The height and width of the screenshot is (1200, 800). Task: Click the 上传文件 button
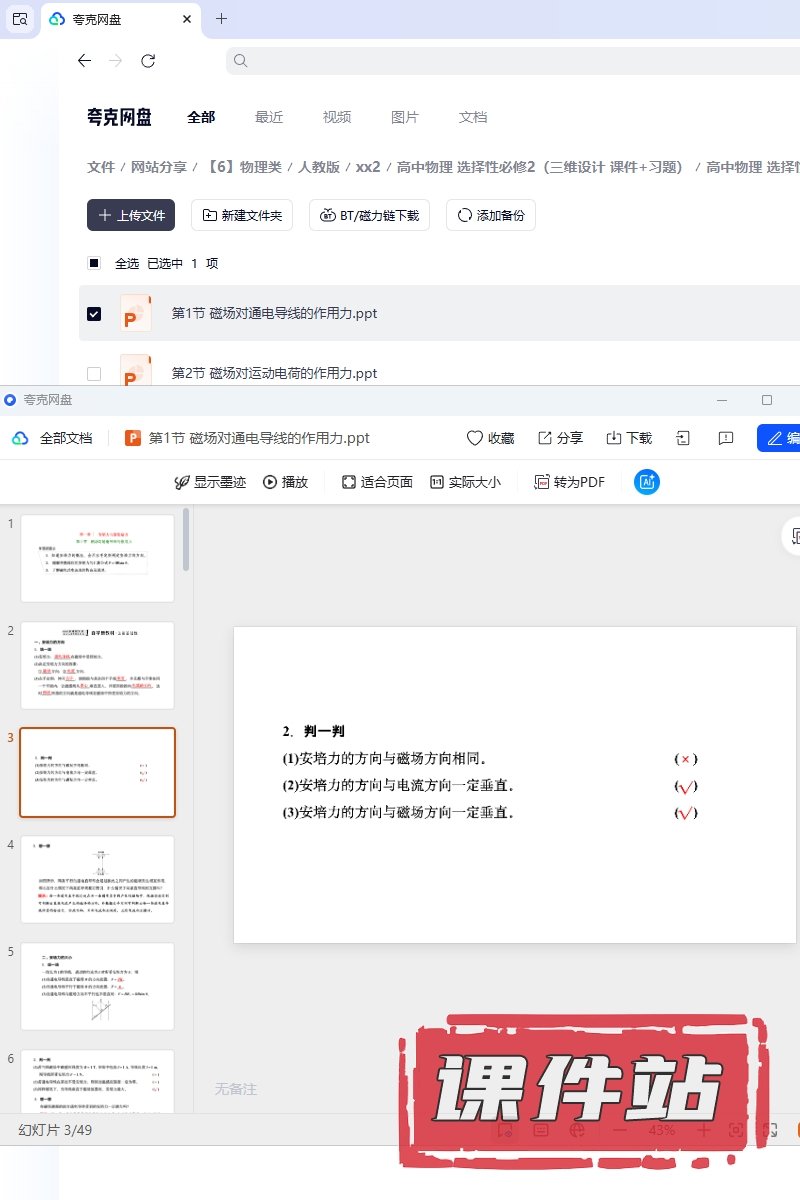(x=131, y=215)
